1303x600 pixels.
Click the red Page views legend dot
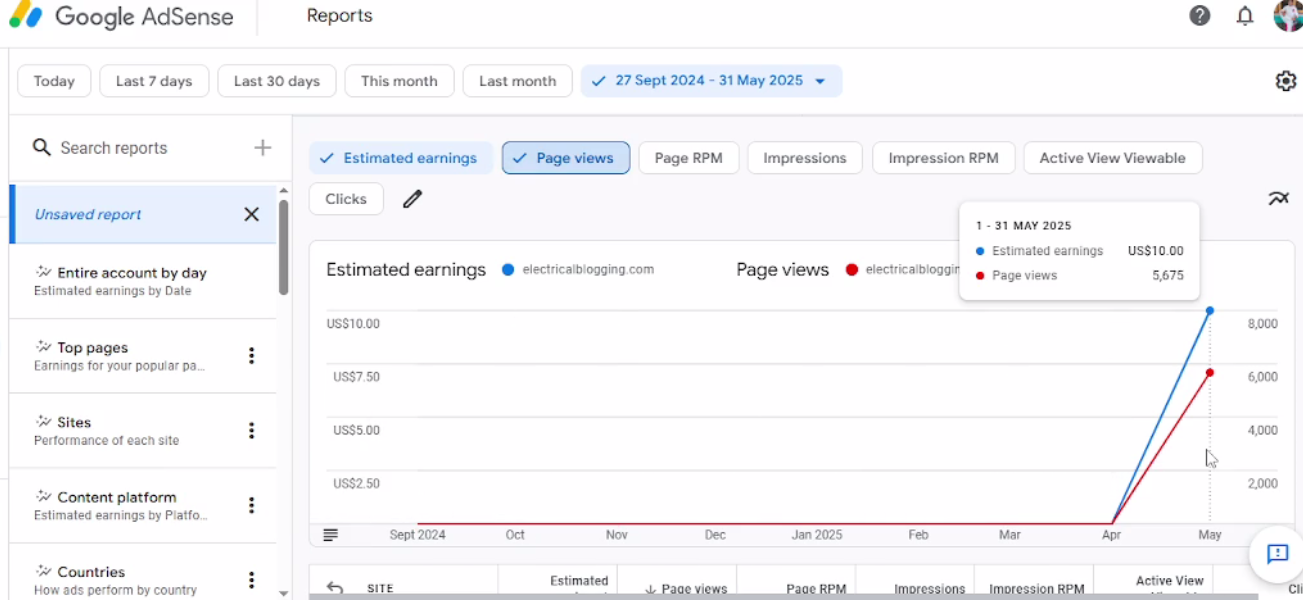pos(852,270)
